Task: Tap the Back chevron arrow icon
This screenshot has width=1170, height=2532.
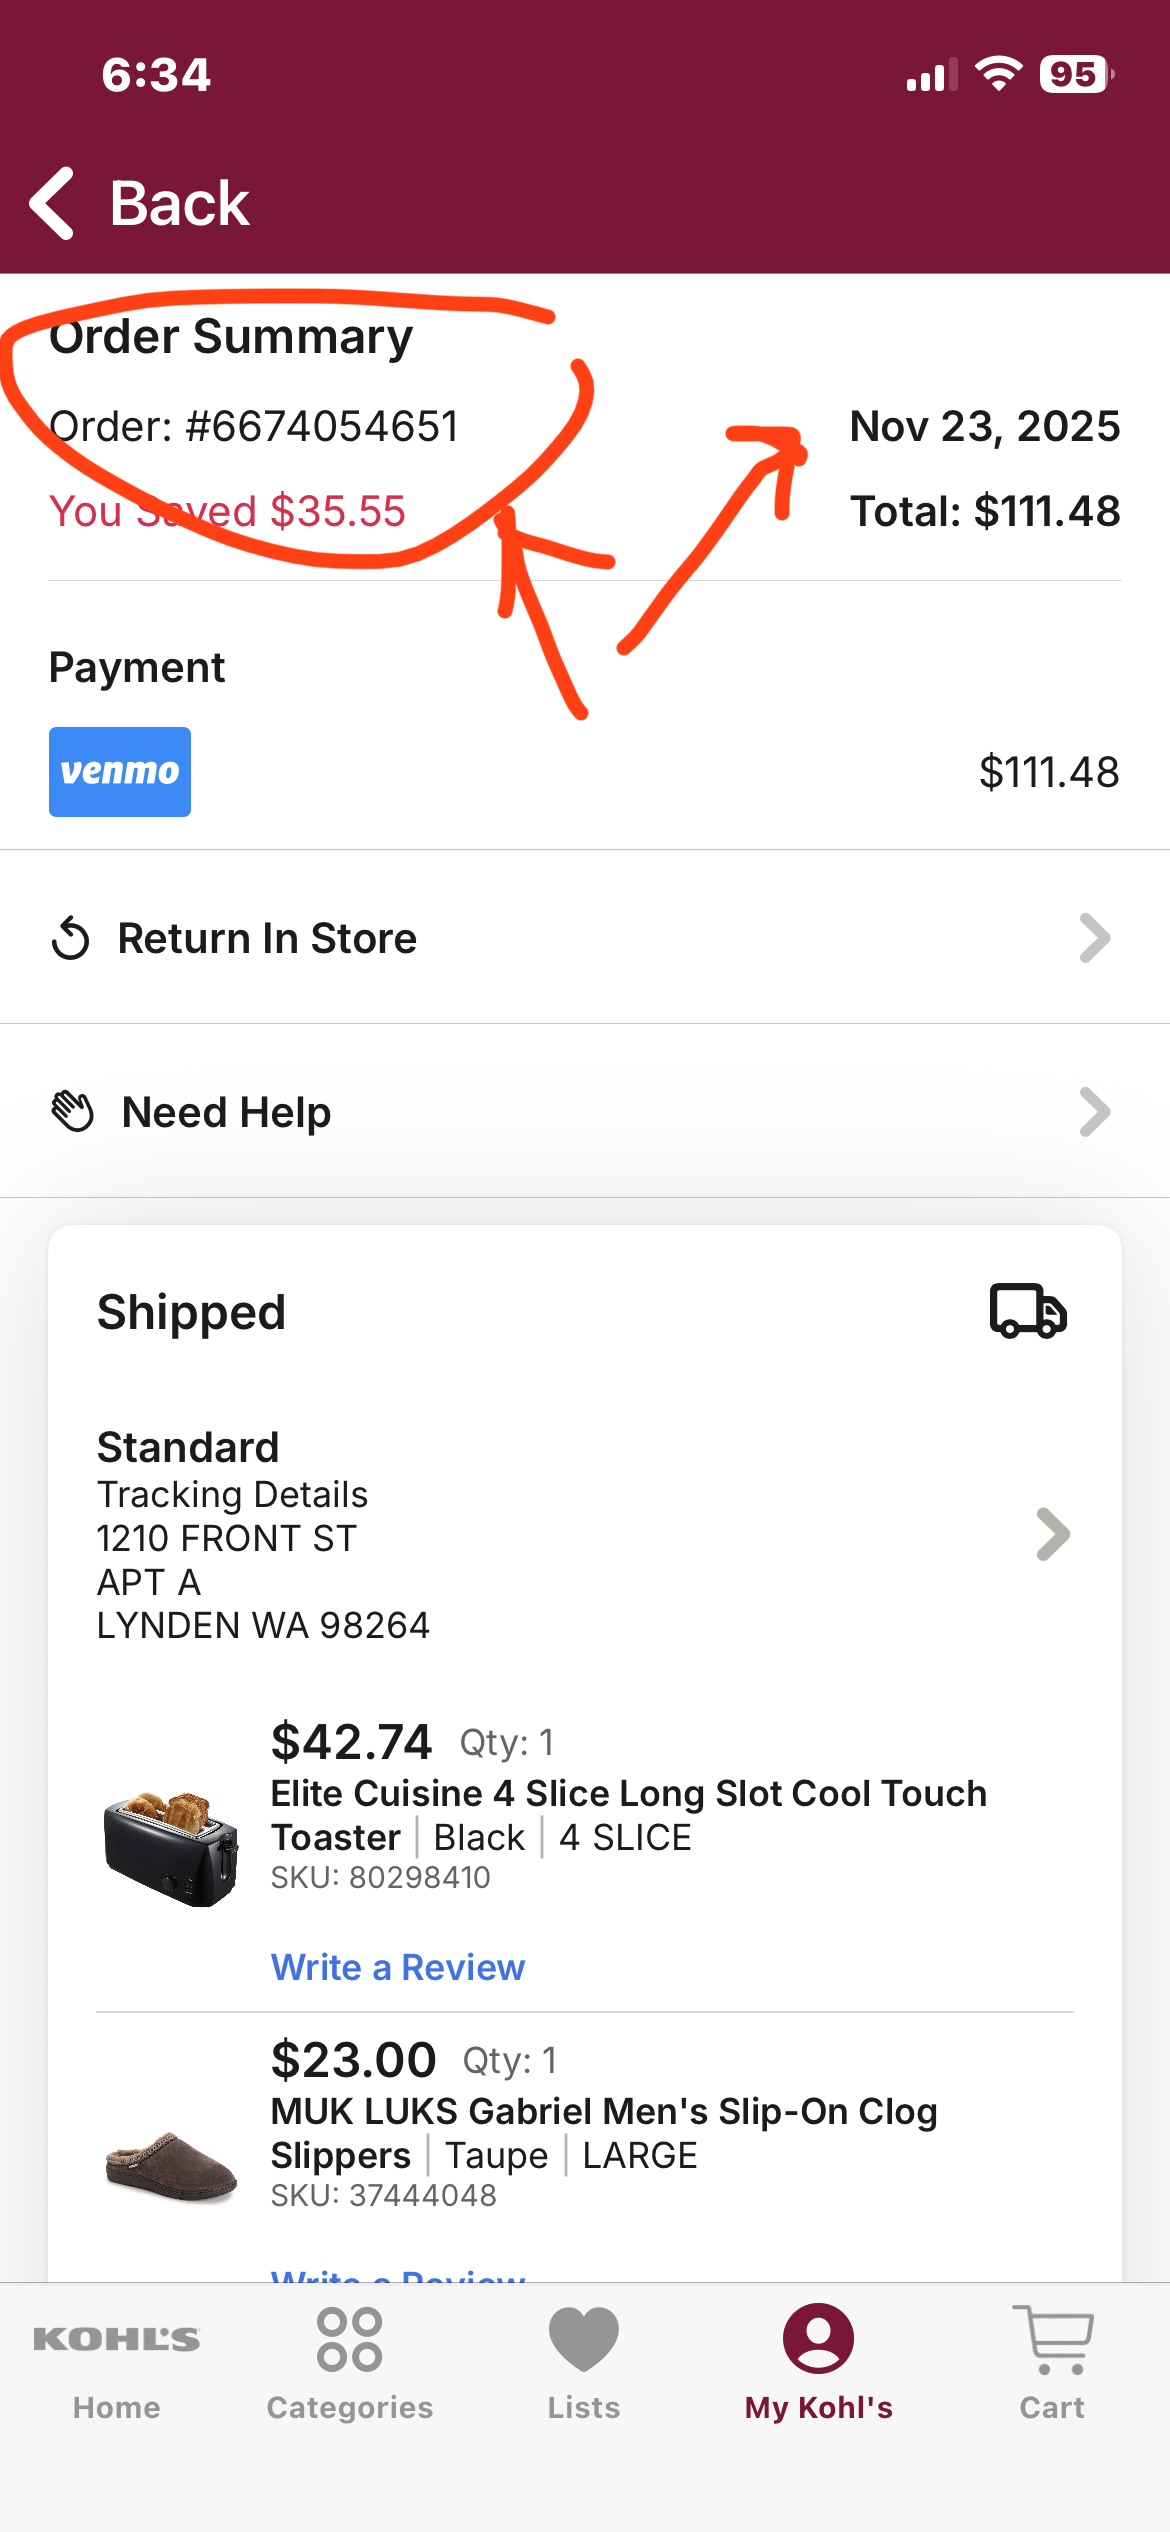Action: pyautogui.click(x=52, y=203)
